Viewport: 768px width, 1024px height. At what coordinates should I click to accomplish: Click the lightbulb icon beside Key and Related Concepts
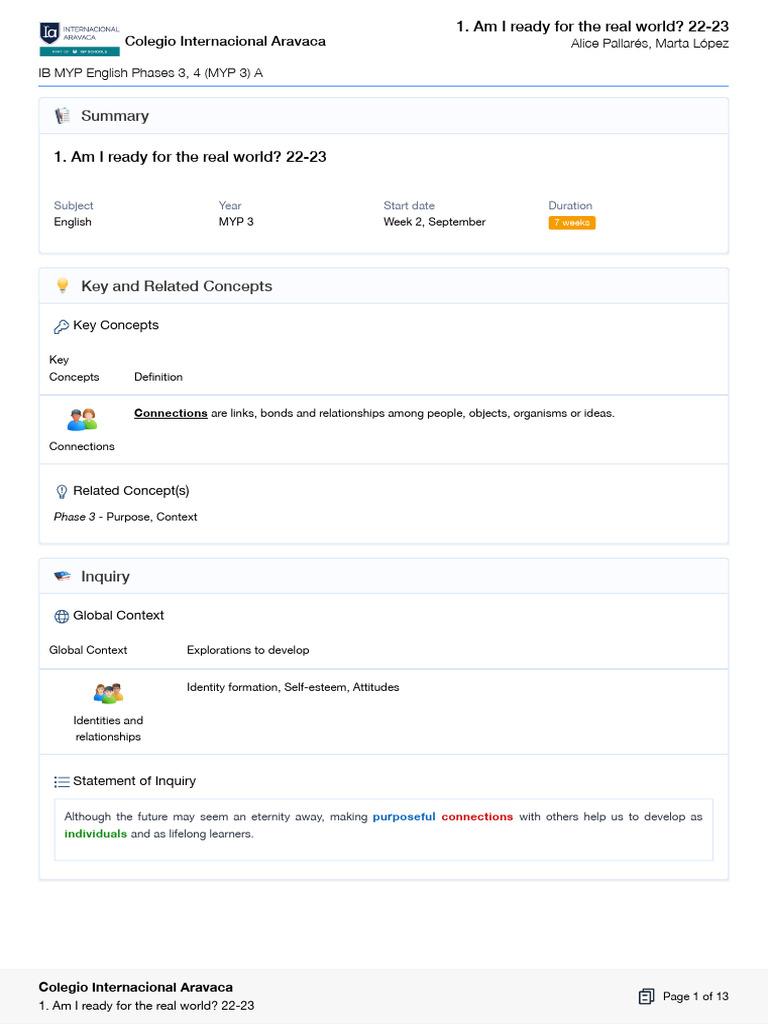tap(62, 286)
